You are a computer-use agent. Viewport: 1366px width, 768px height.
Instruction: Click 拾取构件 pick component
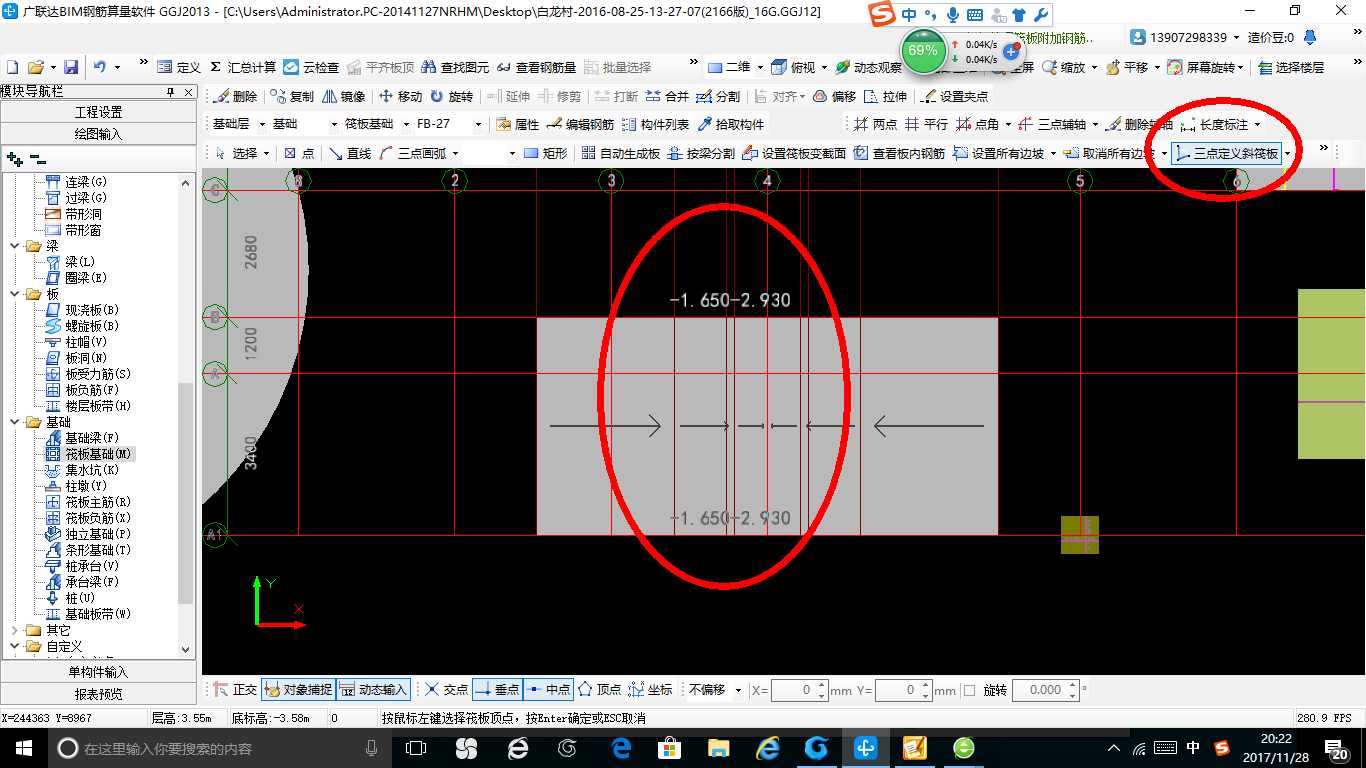tap(731, 125)
